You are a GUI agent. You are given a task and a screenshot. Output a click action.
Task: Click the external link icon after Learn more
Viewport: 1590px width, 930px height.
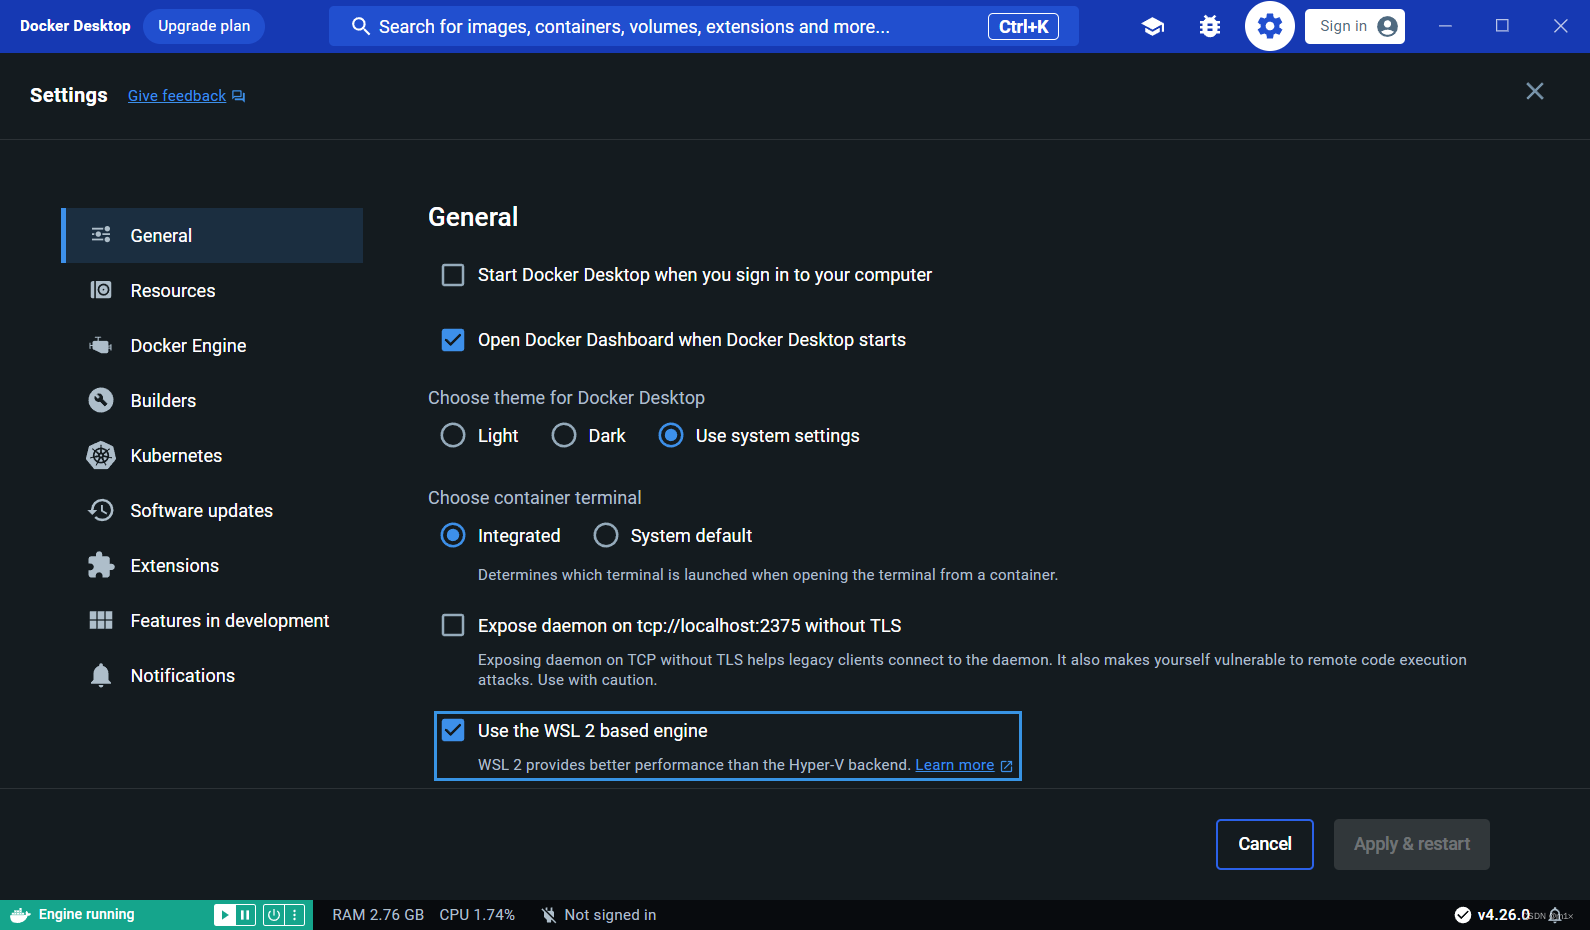(x=1006, y=766)
